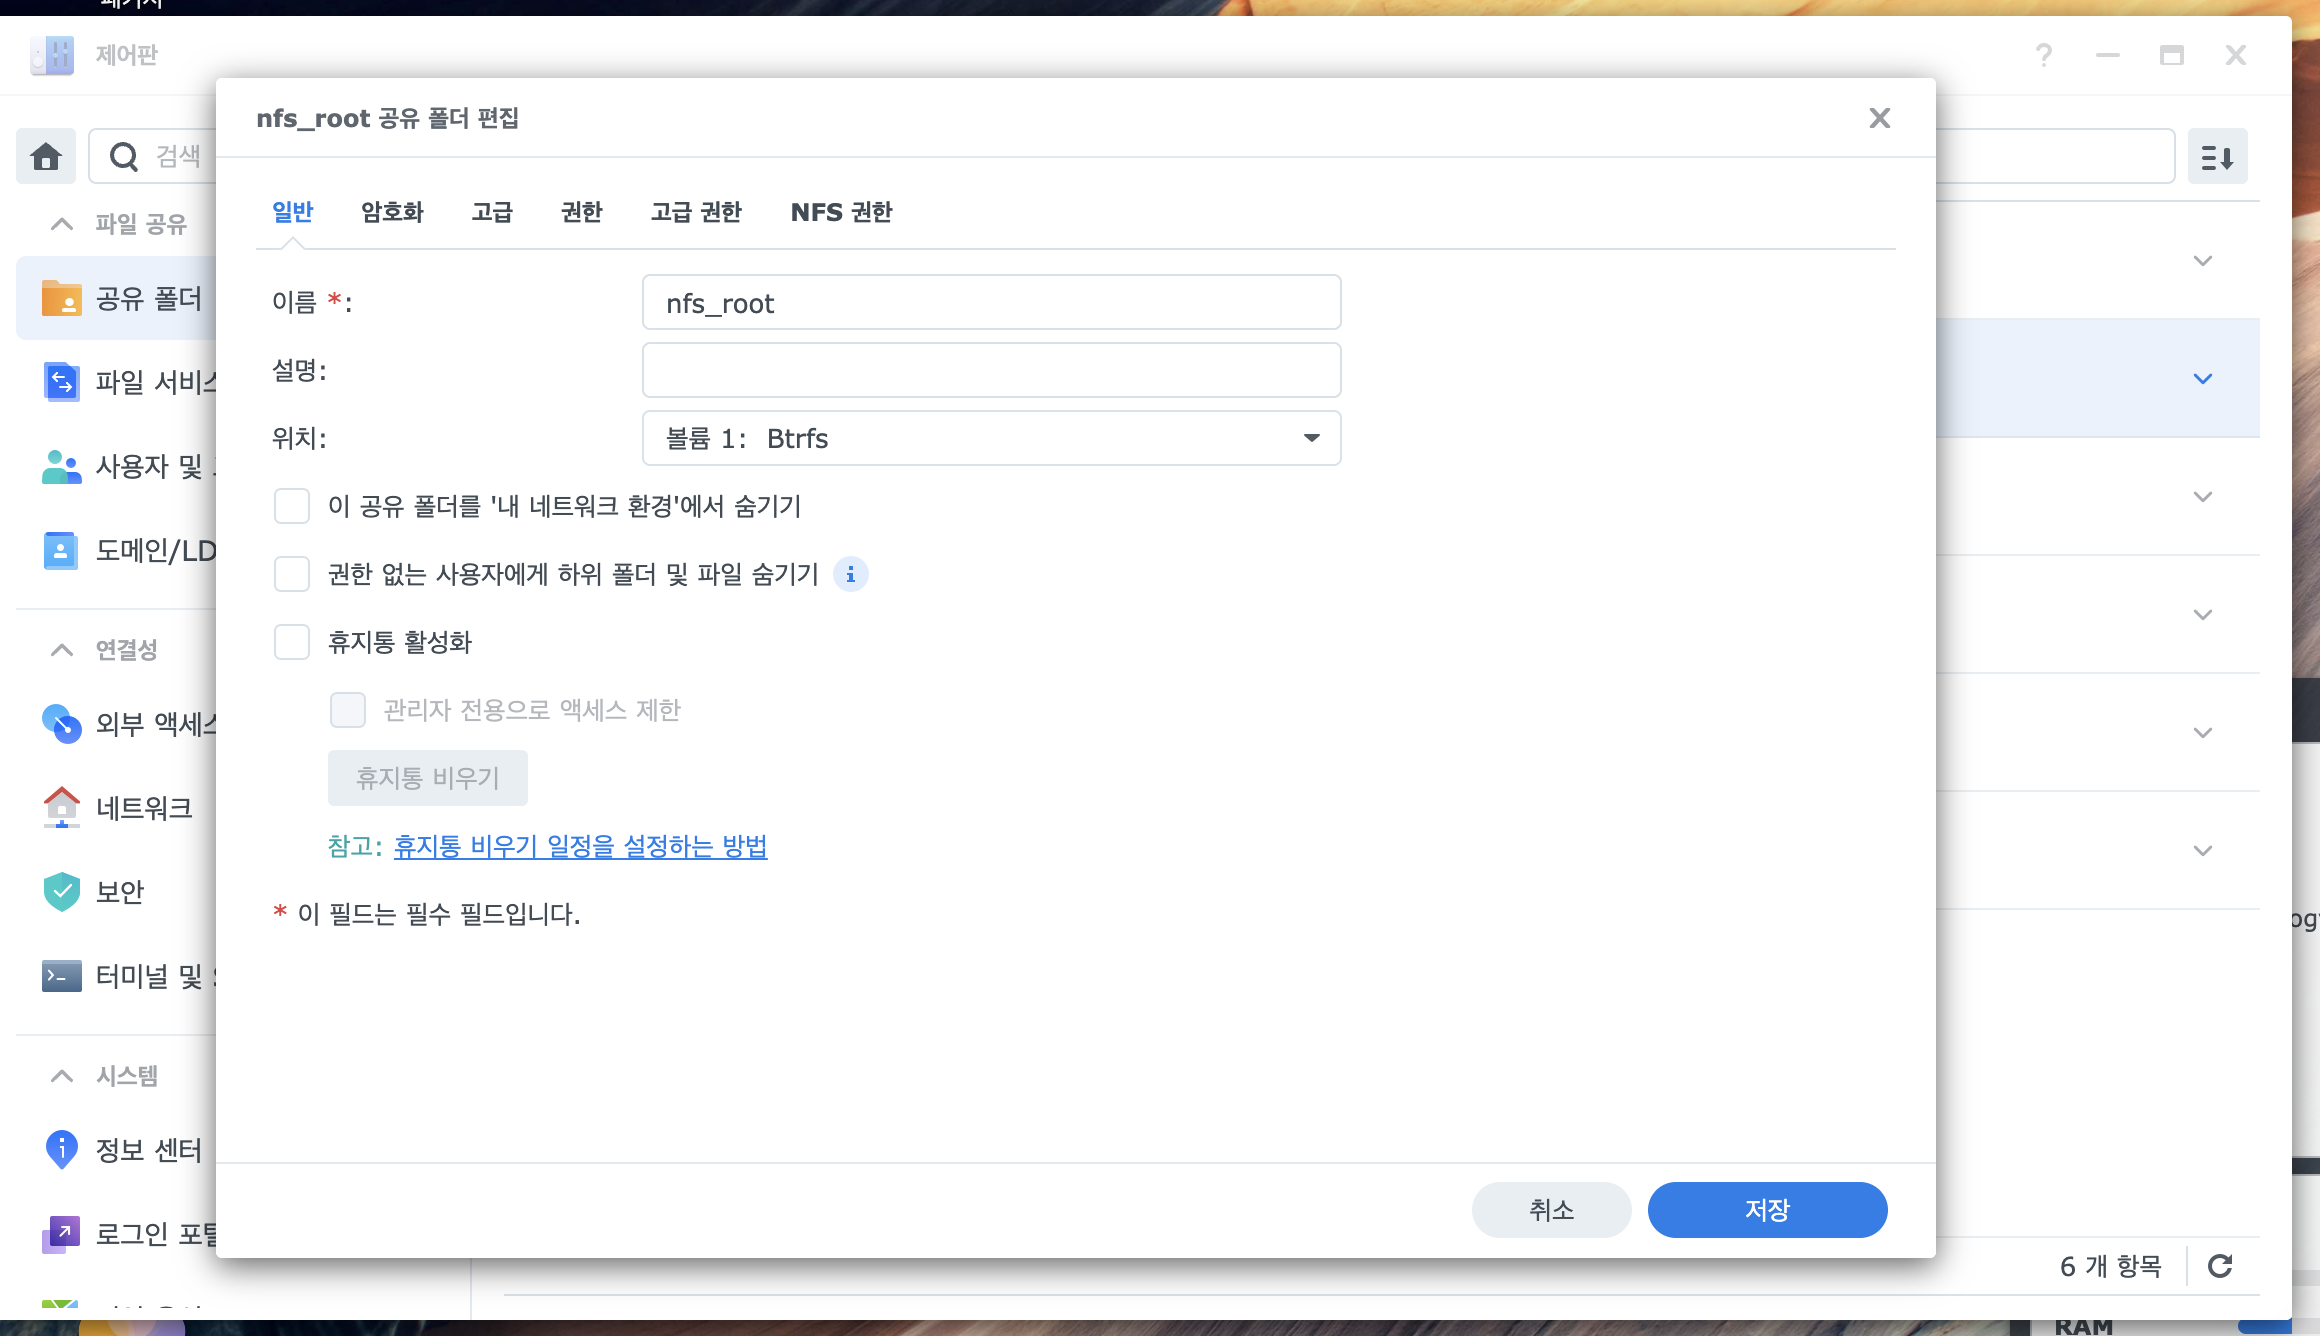Image resolution: width=2320 pixels, height=1336 pixels.
Task: Click the refresh icon next to 6 개 항목
Action: [x=2220, y=1266]
